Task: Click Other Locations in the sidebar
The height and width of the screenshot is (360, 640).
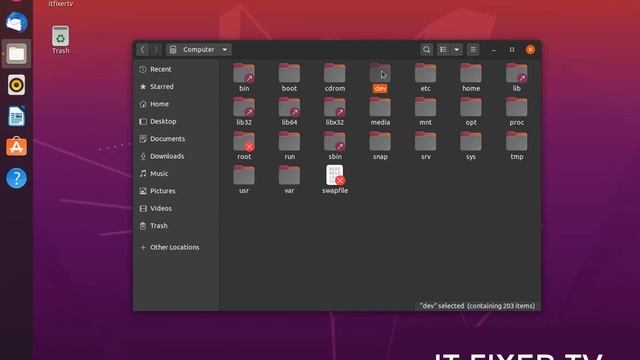Action: [176, 247]
